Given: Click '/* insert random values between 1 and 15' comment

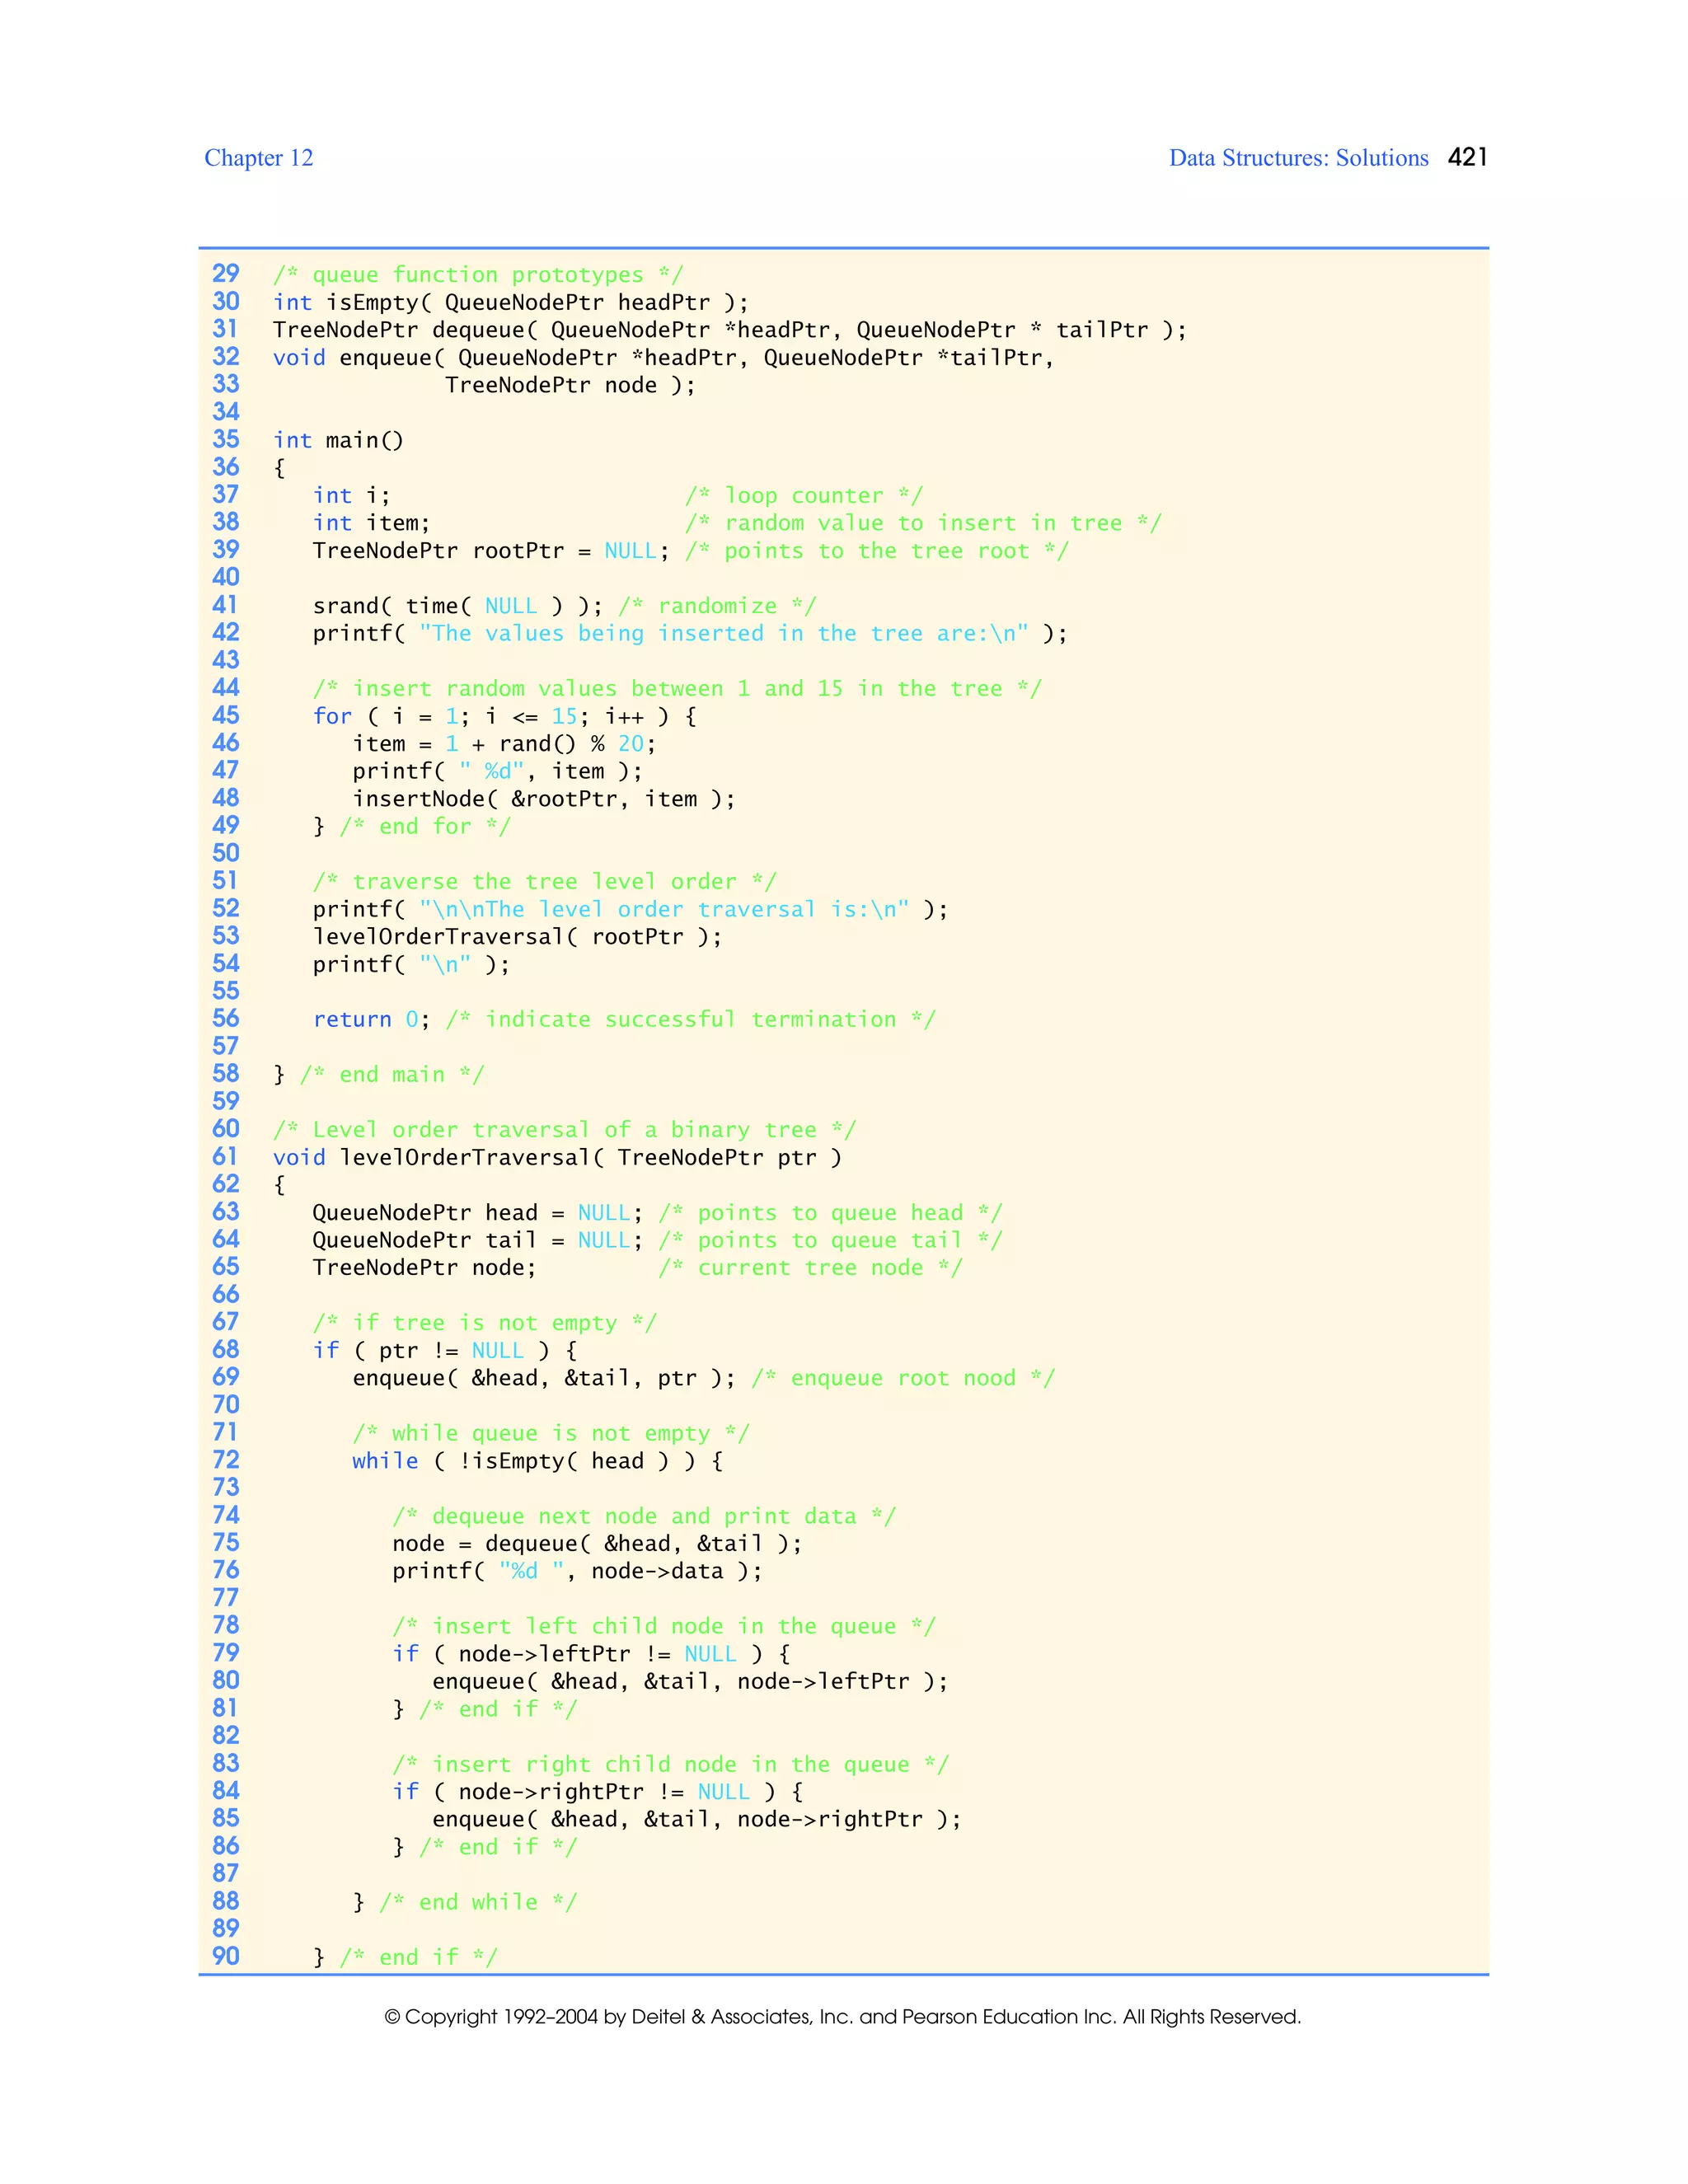Looking at the screenshot, I should tap(677, 689).
